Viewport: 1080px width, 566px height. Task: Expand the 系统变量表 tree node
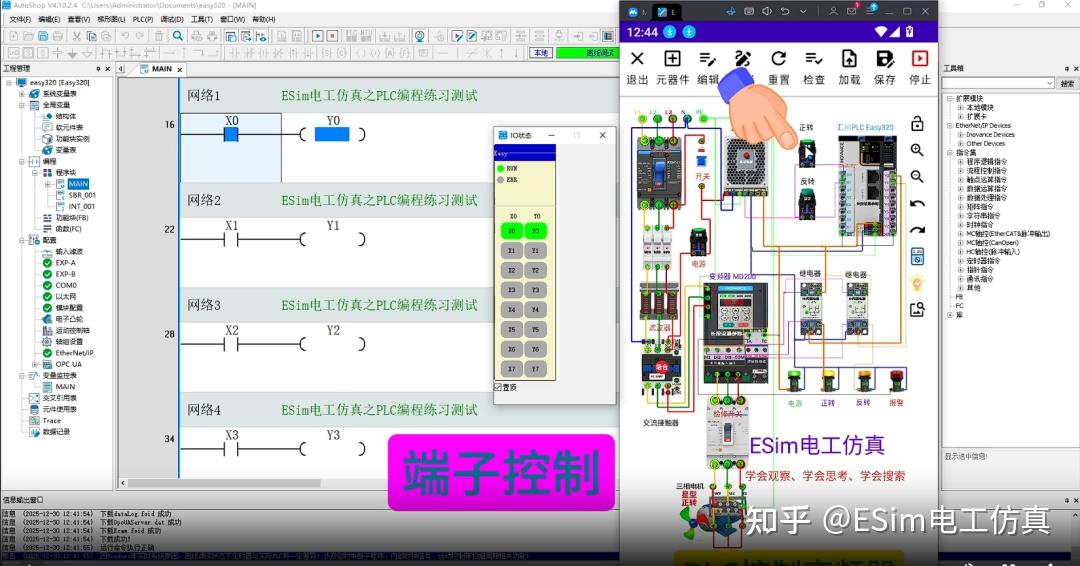pos(22,94)
